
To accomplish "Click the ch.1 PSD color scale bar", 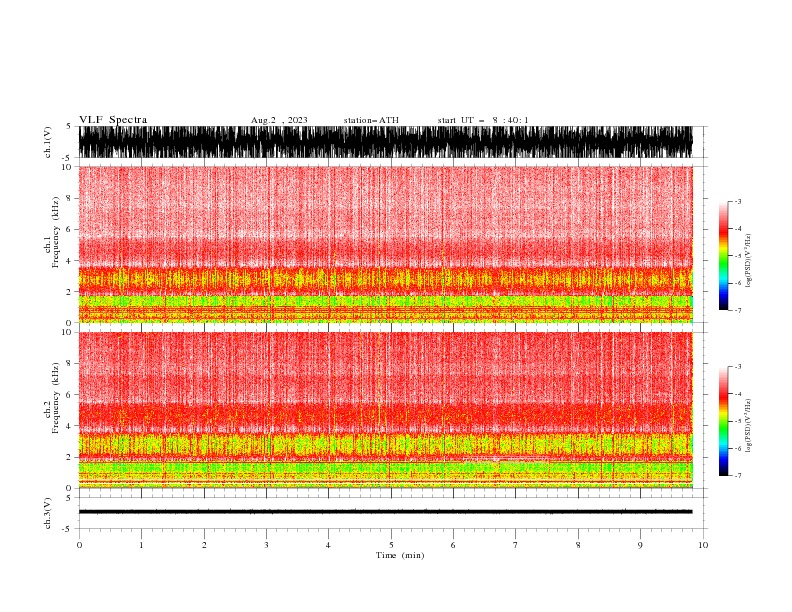I will [x=723, y=256].
